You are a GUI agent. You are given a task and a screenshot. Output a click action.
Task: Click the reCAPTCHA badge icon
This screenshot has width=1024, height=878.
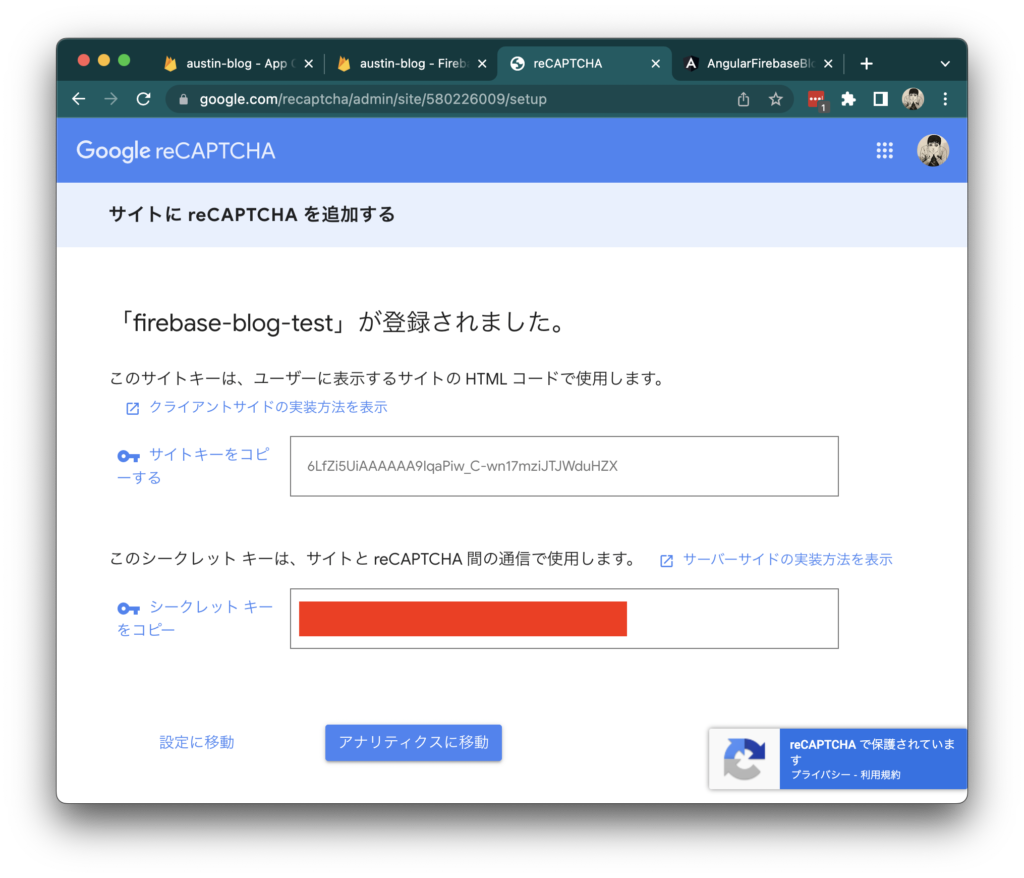tap(744, 759)
